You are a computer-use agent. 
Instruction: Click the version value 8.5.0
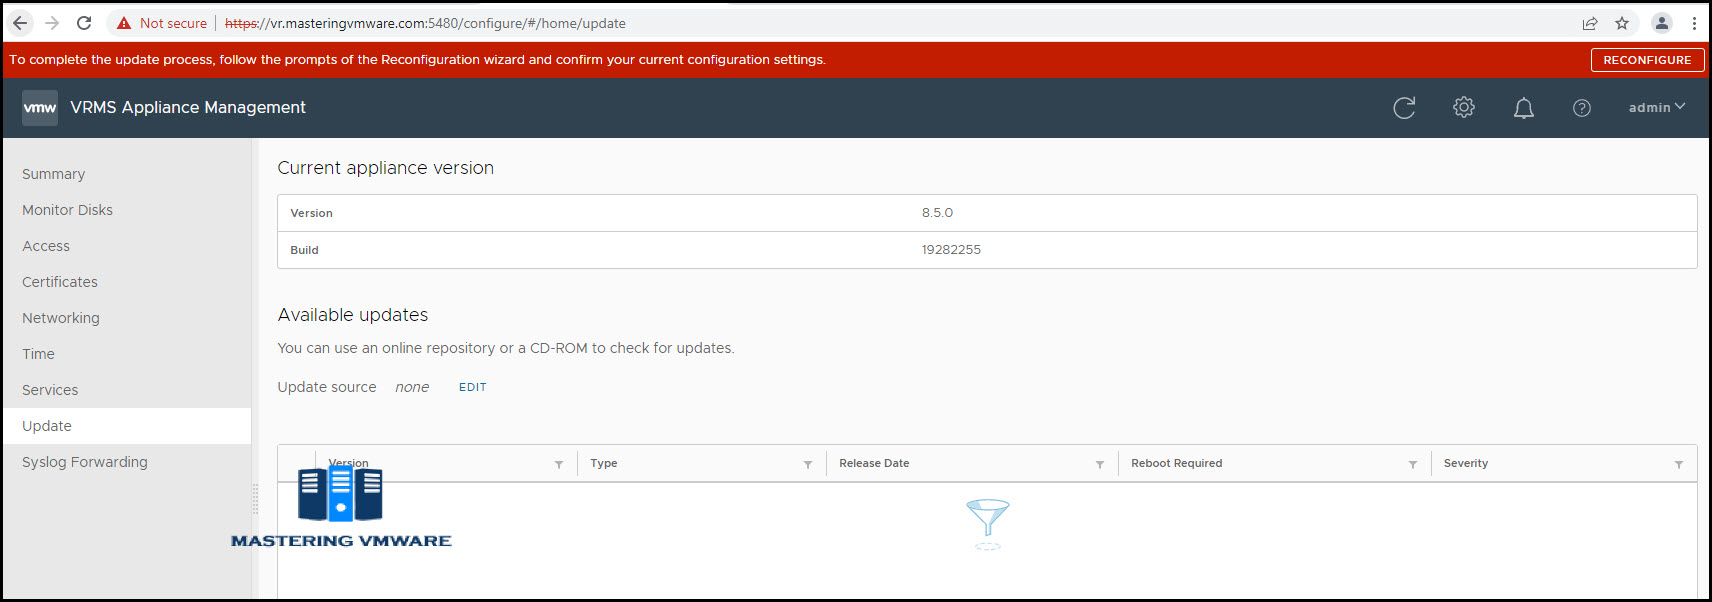coord(937,213)
